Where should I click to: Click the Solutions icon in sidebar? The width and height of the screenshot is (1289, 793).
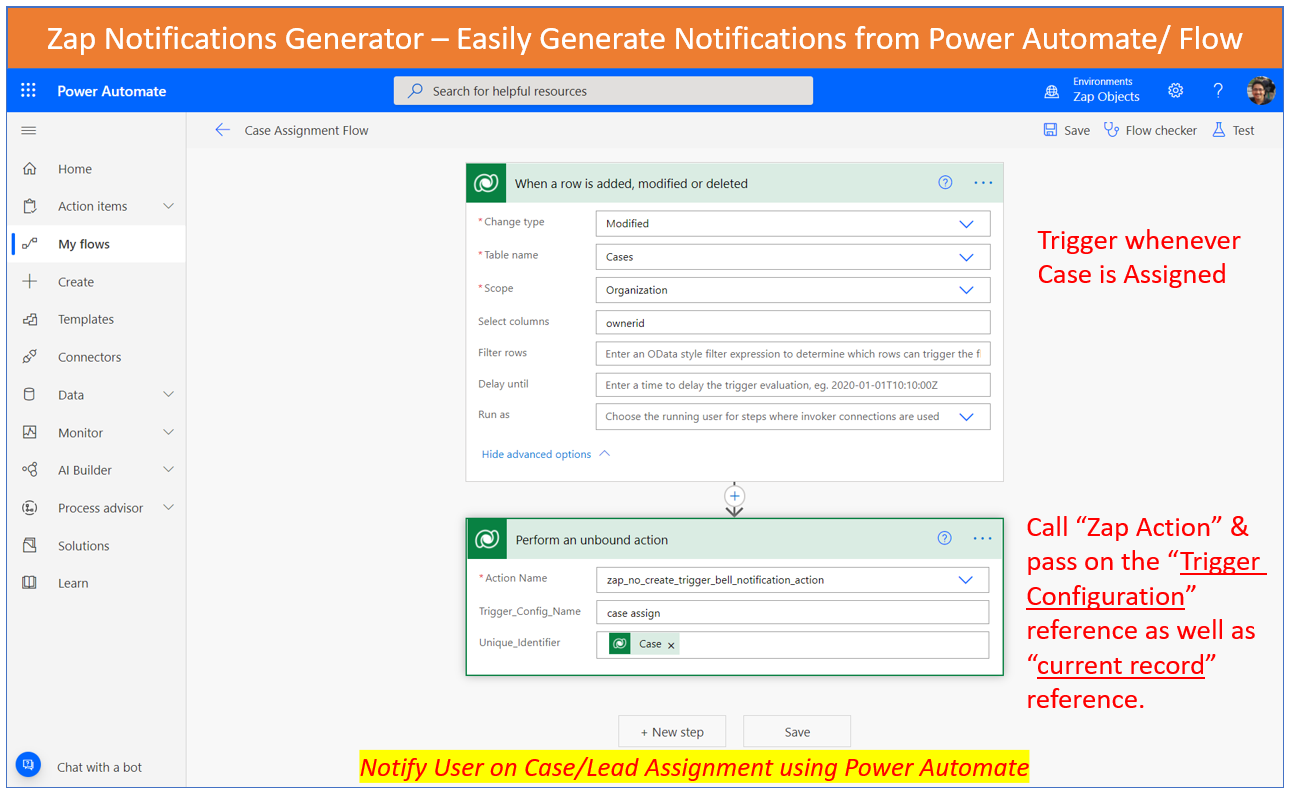30,546
